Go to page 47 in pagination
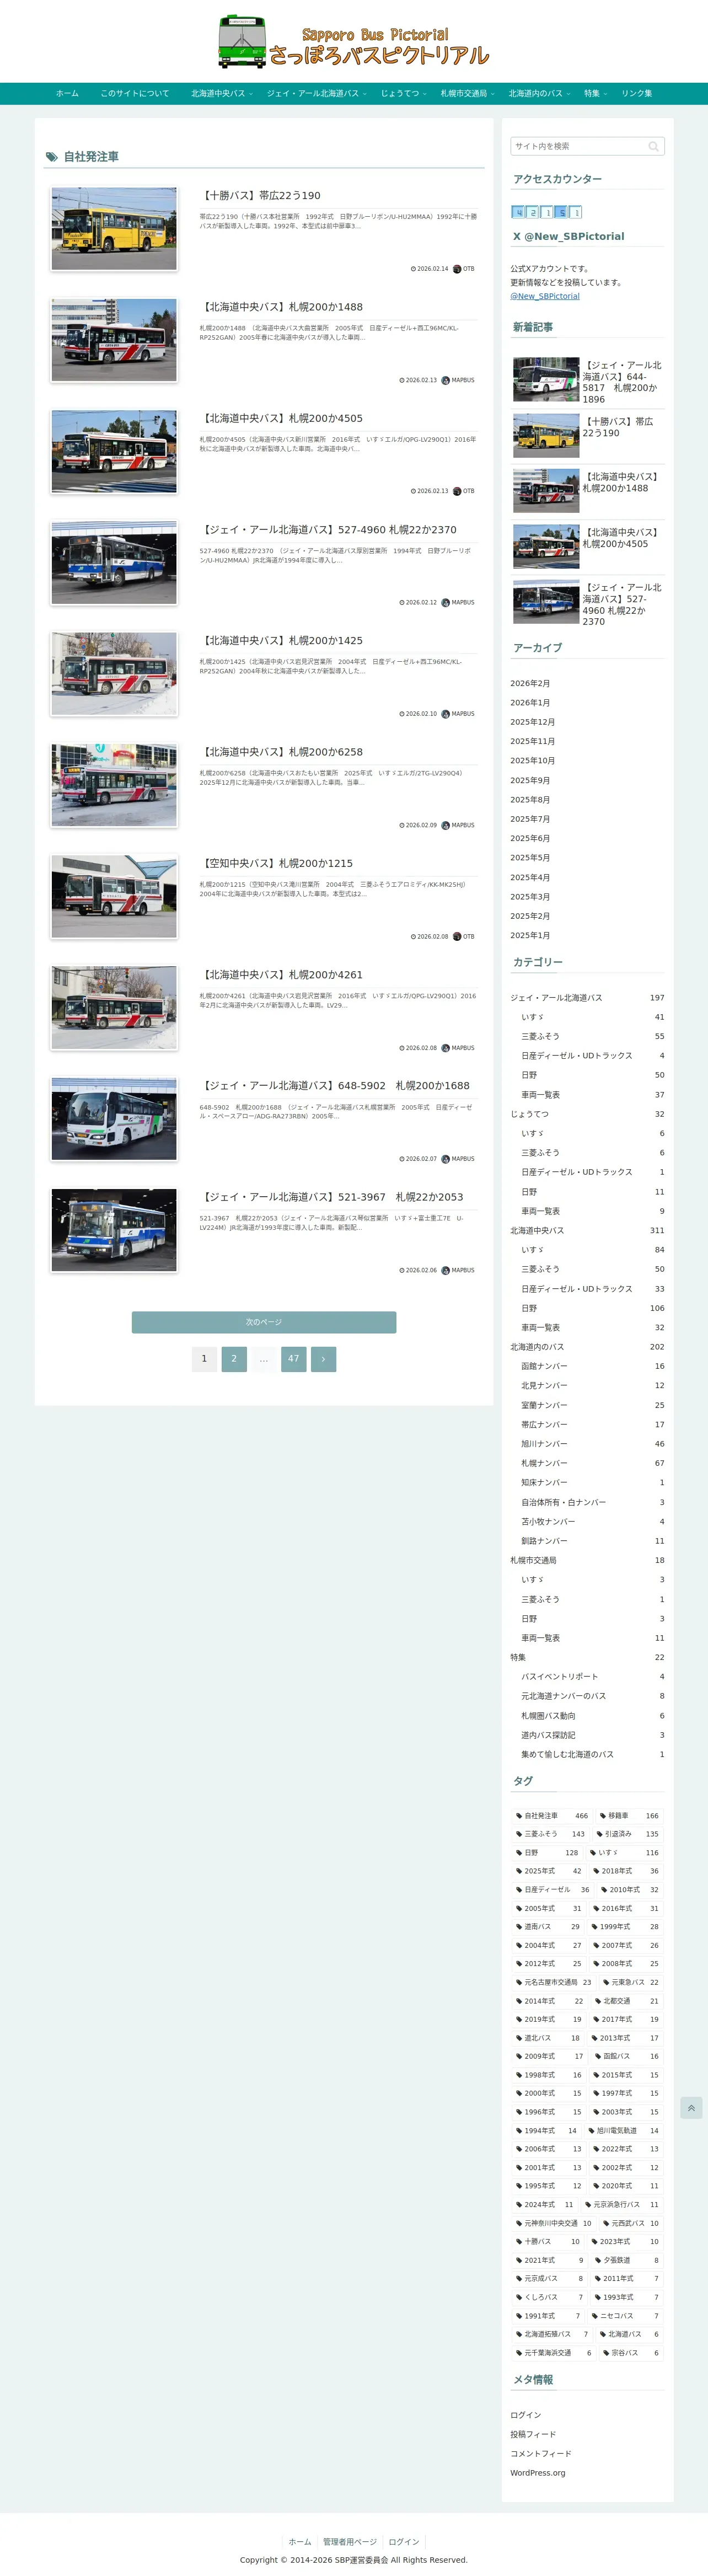This screenshot has width=708, height=2576. click(293, 1358)
